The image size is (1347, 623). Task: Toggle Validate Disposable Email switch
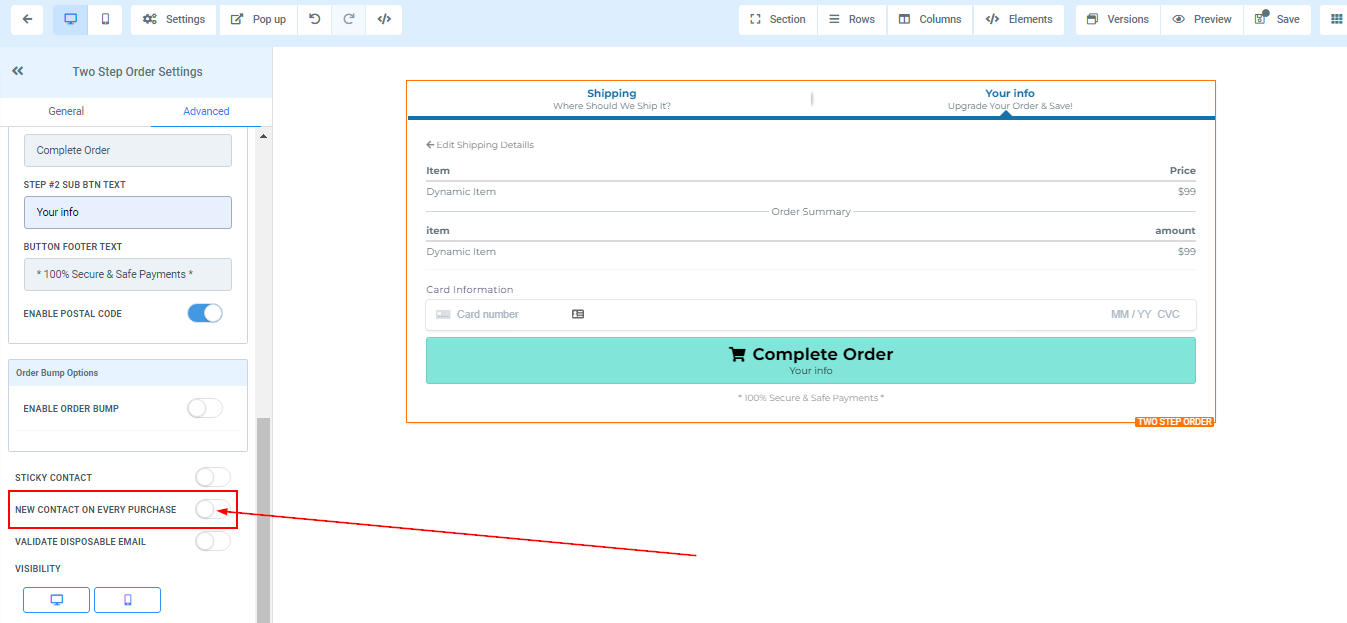click(212, 541)
